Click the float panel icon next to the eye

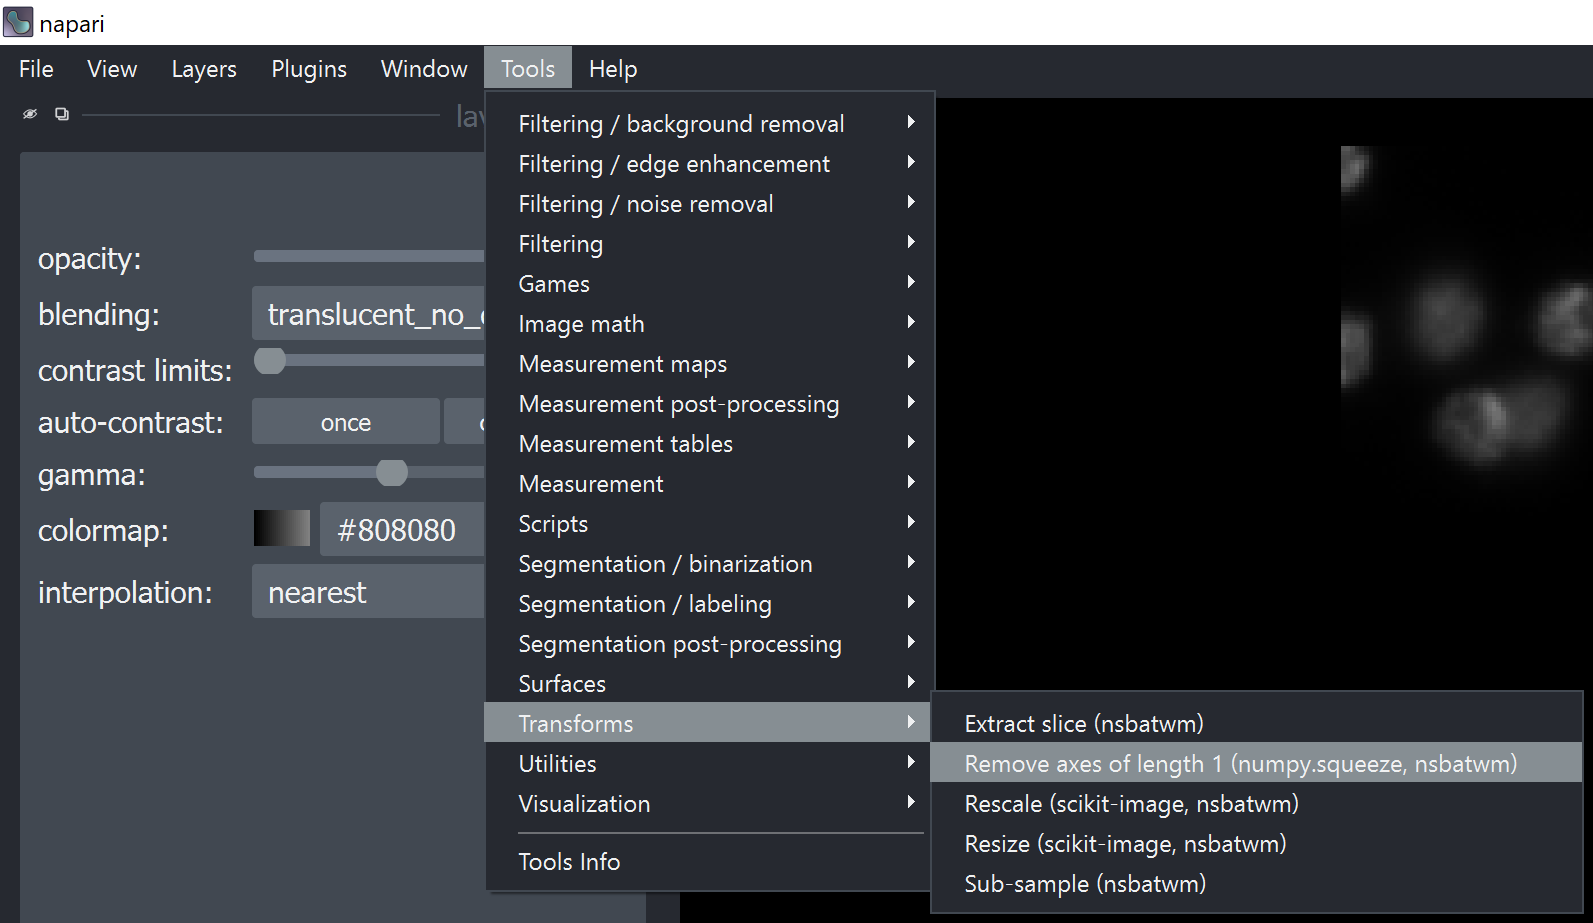[62, 114]
